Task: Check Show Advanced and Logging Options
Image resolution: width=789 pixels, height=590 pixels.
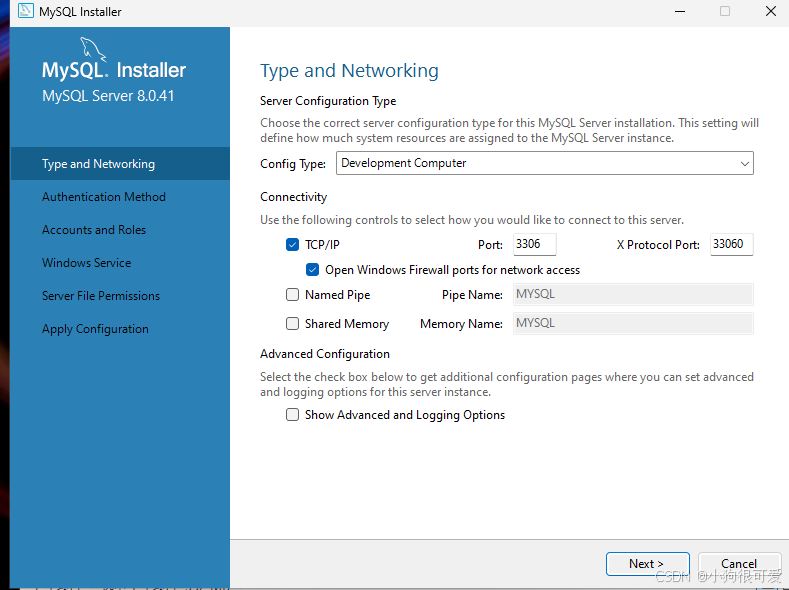Action: pos(292,414)
